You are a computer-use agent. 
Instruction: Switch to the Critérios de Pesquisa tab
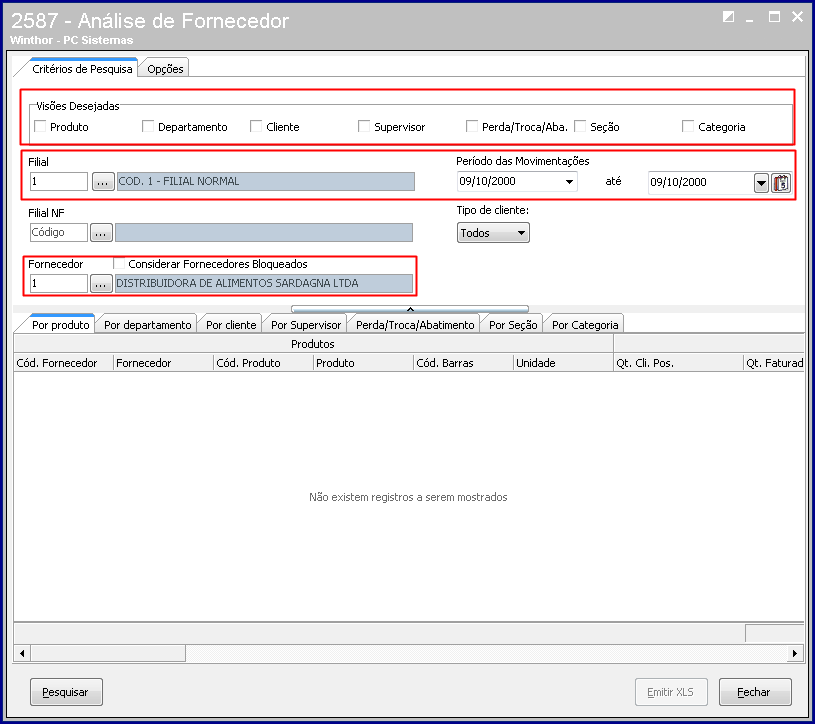(82, 69)
